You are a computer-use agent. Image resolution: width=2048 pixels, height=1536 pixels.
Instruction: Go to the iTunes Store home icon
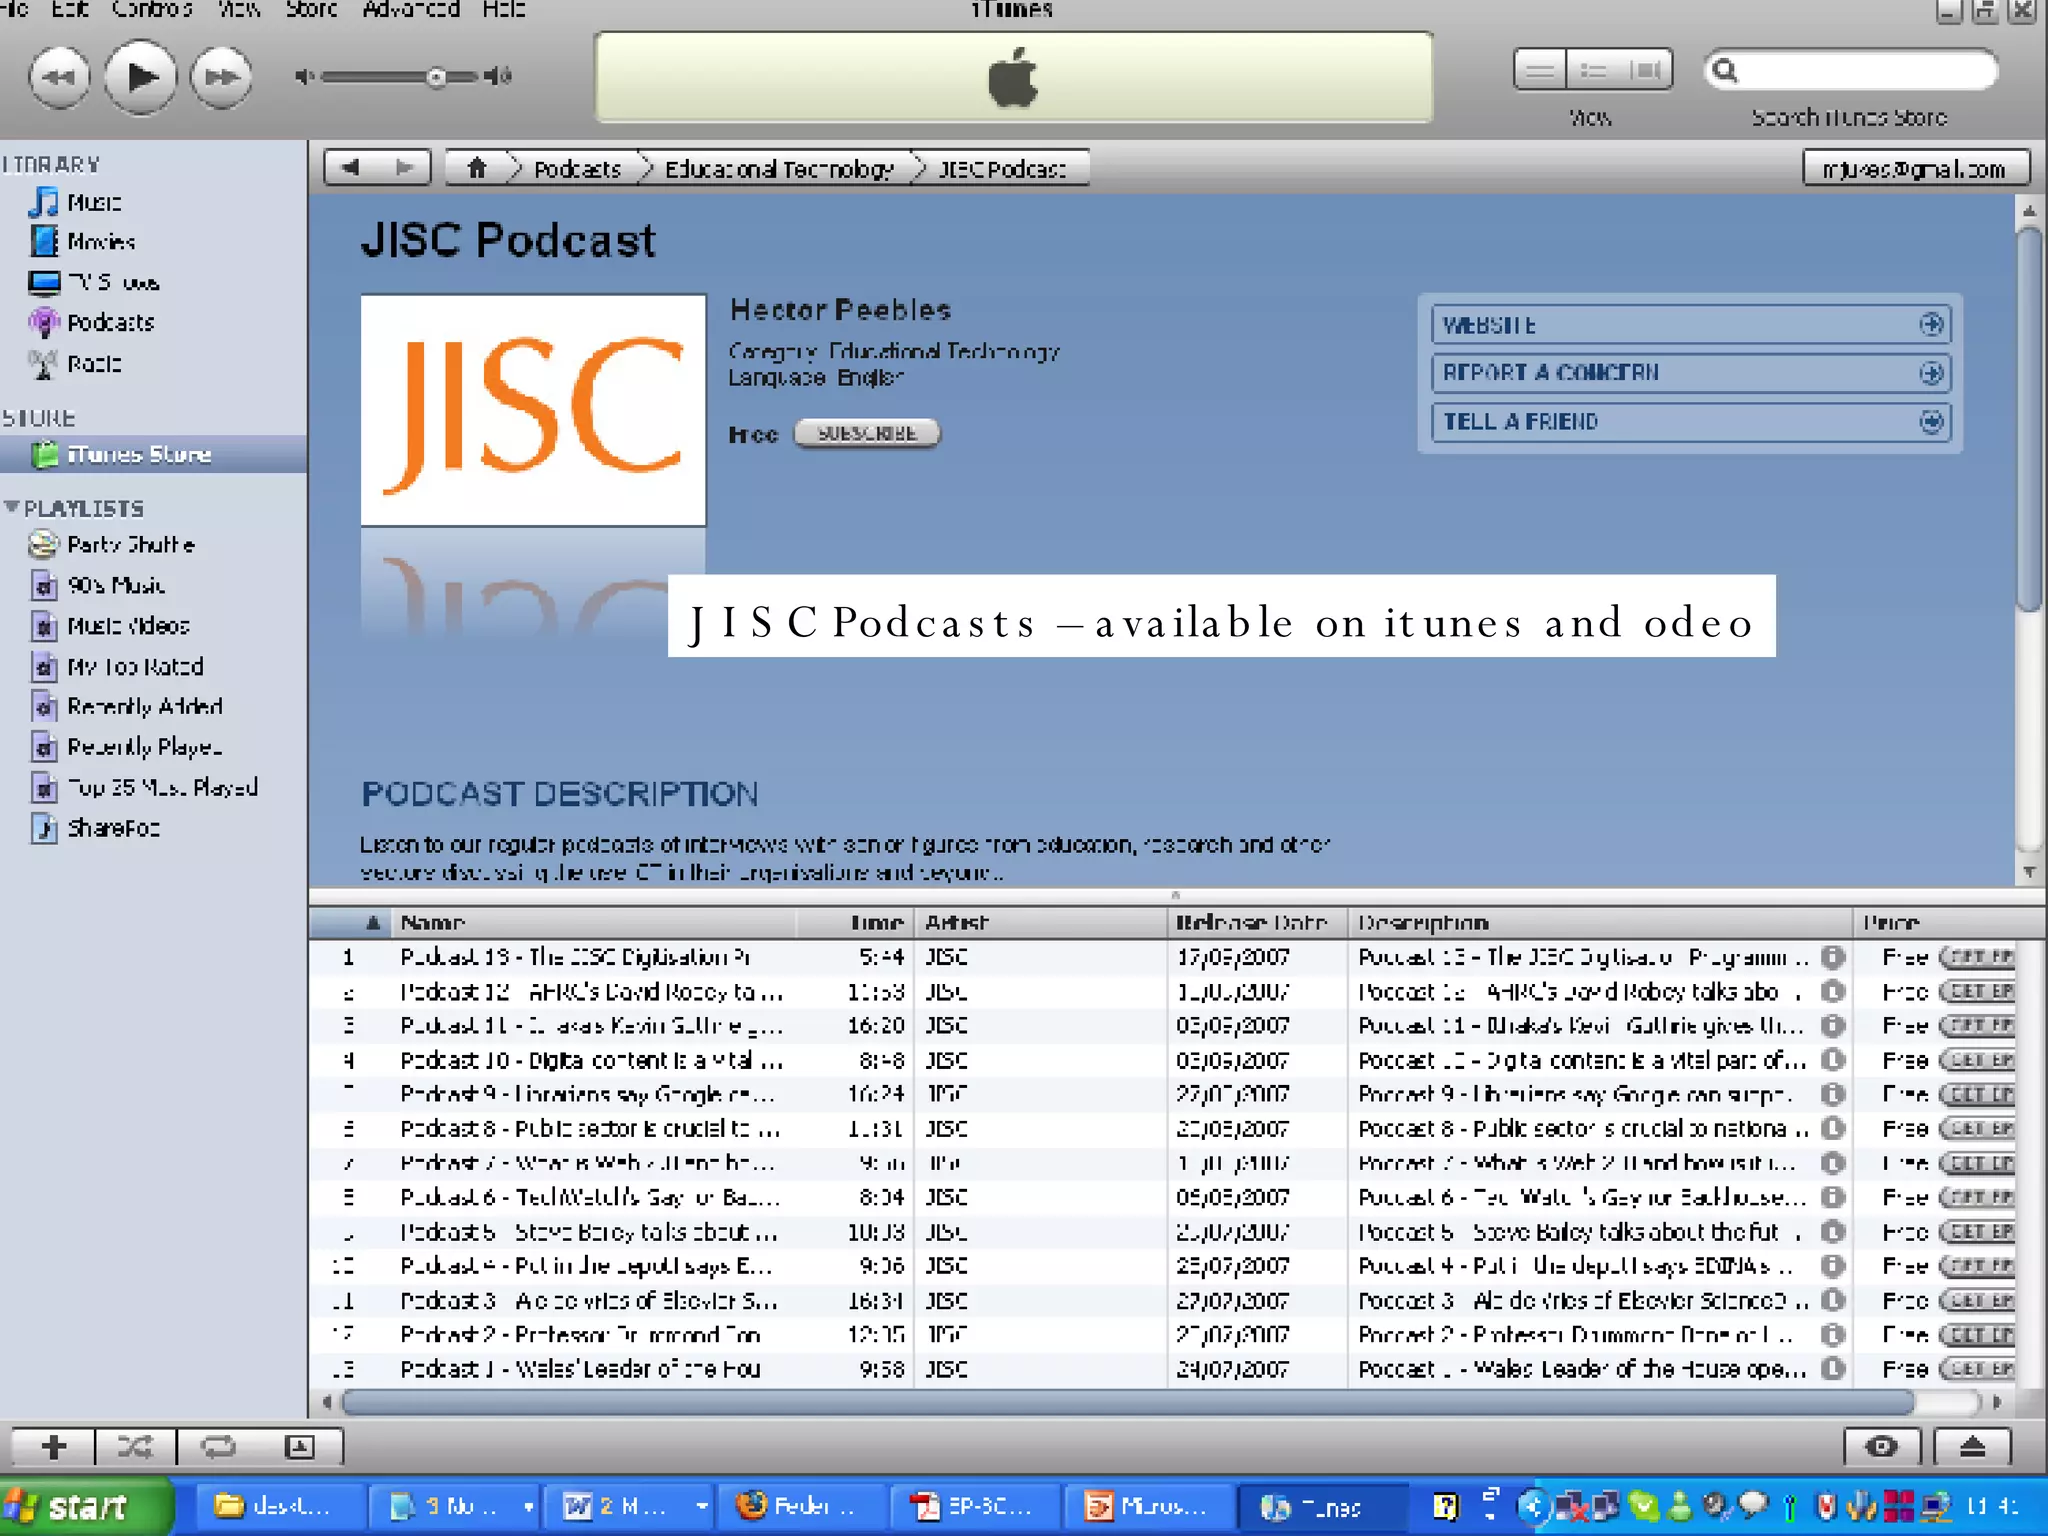coord(476,168)
